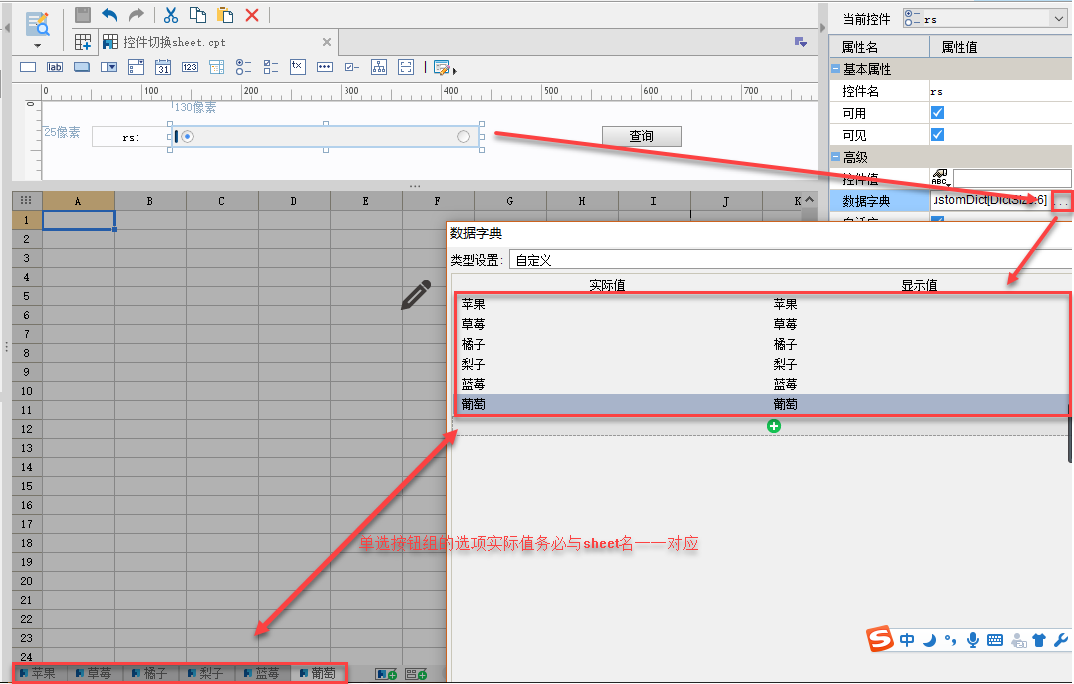Collapse the right properties panel arrow
Image resolution: width=1074 pixels, height=684 pixels.
(x=823, y=28)
